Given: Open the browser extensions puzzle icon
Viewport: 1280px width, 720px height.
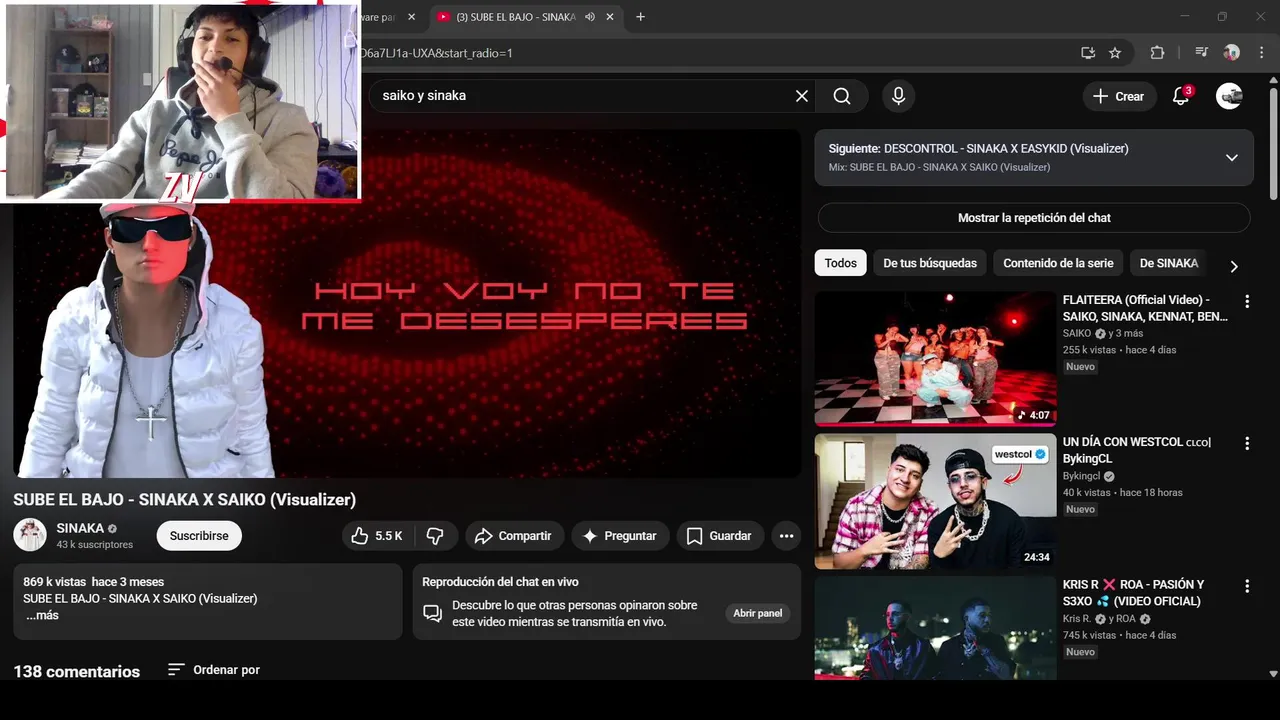Looking at the screenshot, I should pos(1157,53).
